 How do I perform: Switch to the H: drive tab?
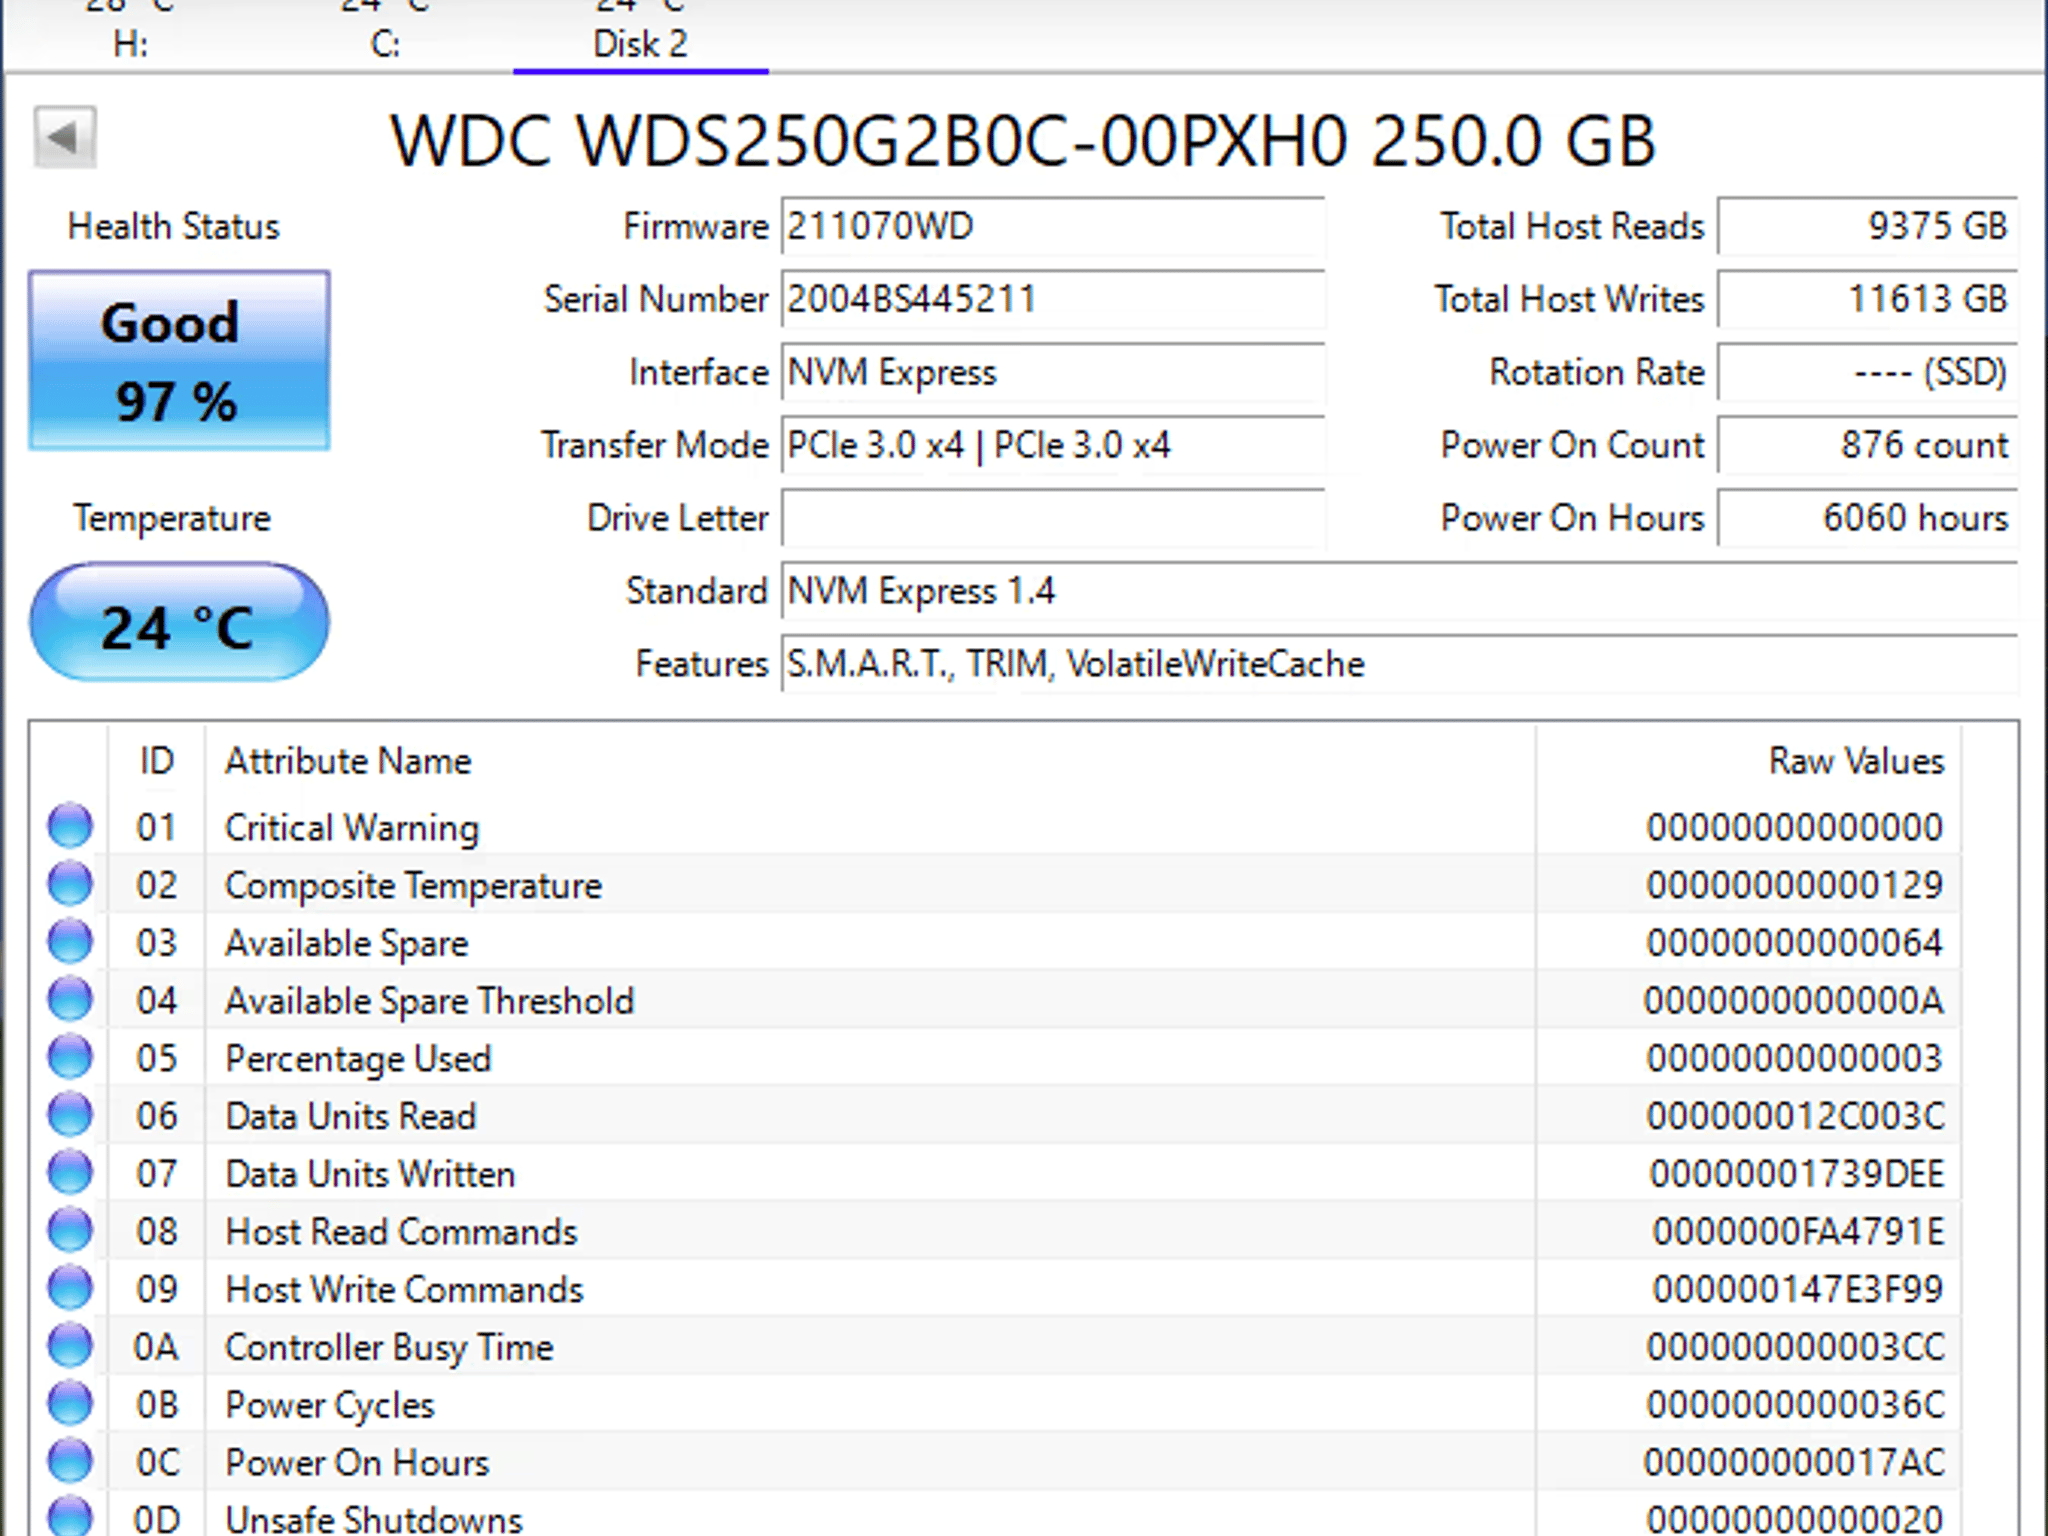coord(130,36)
